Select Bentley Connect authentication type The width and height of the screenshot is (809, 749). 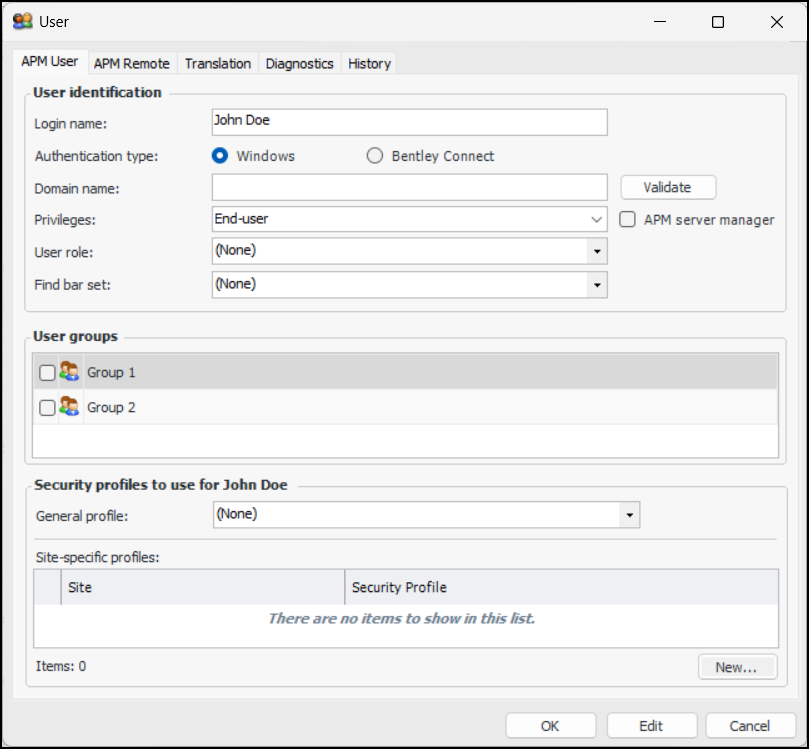(375, 156)
